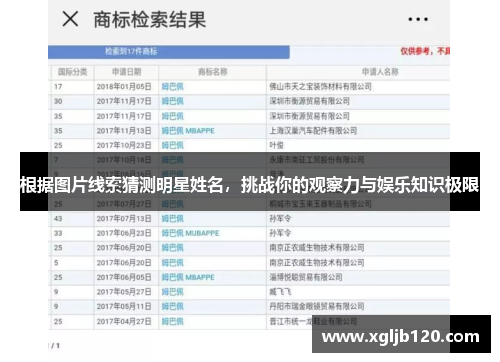Click the date 2017年05月27日
Image resolution: width=500 pixels, height=362 pixels.
(x=124, y=292)
